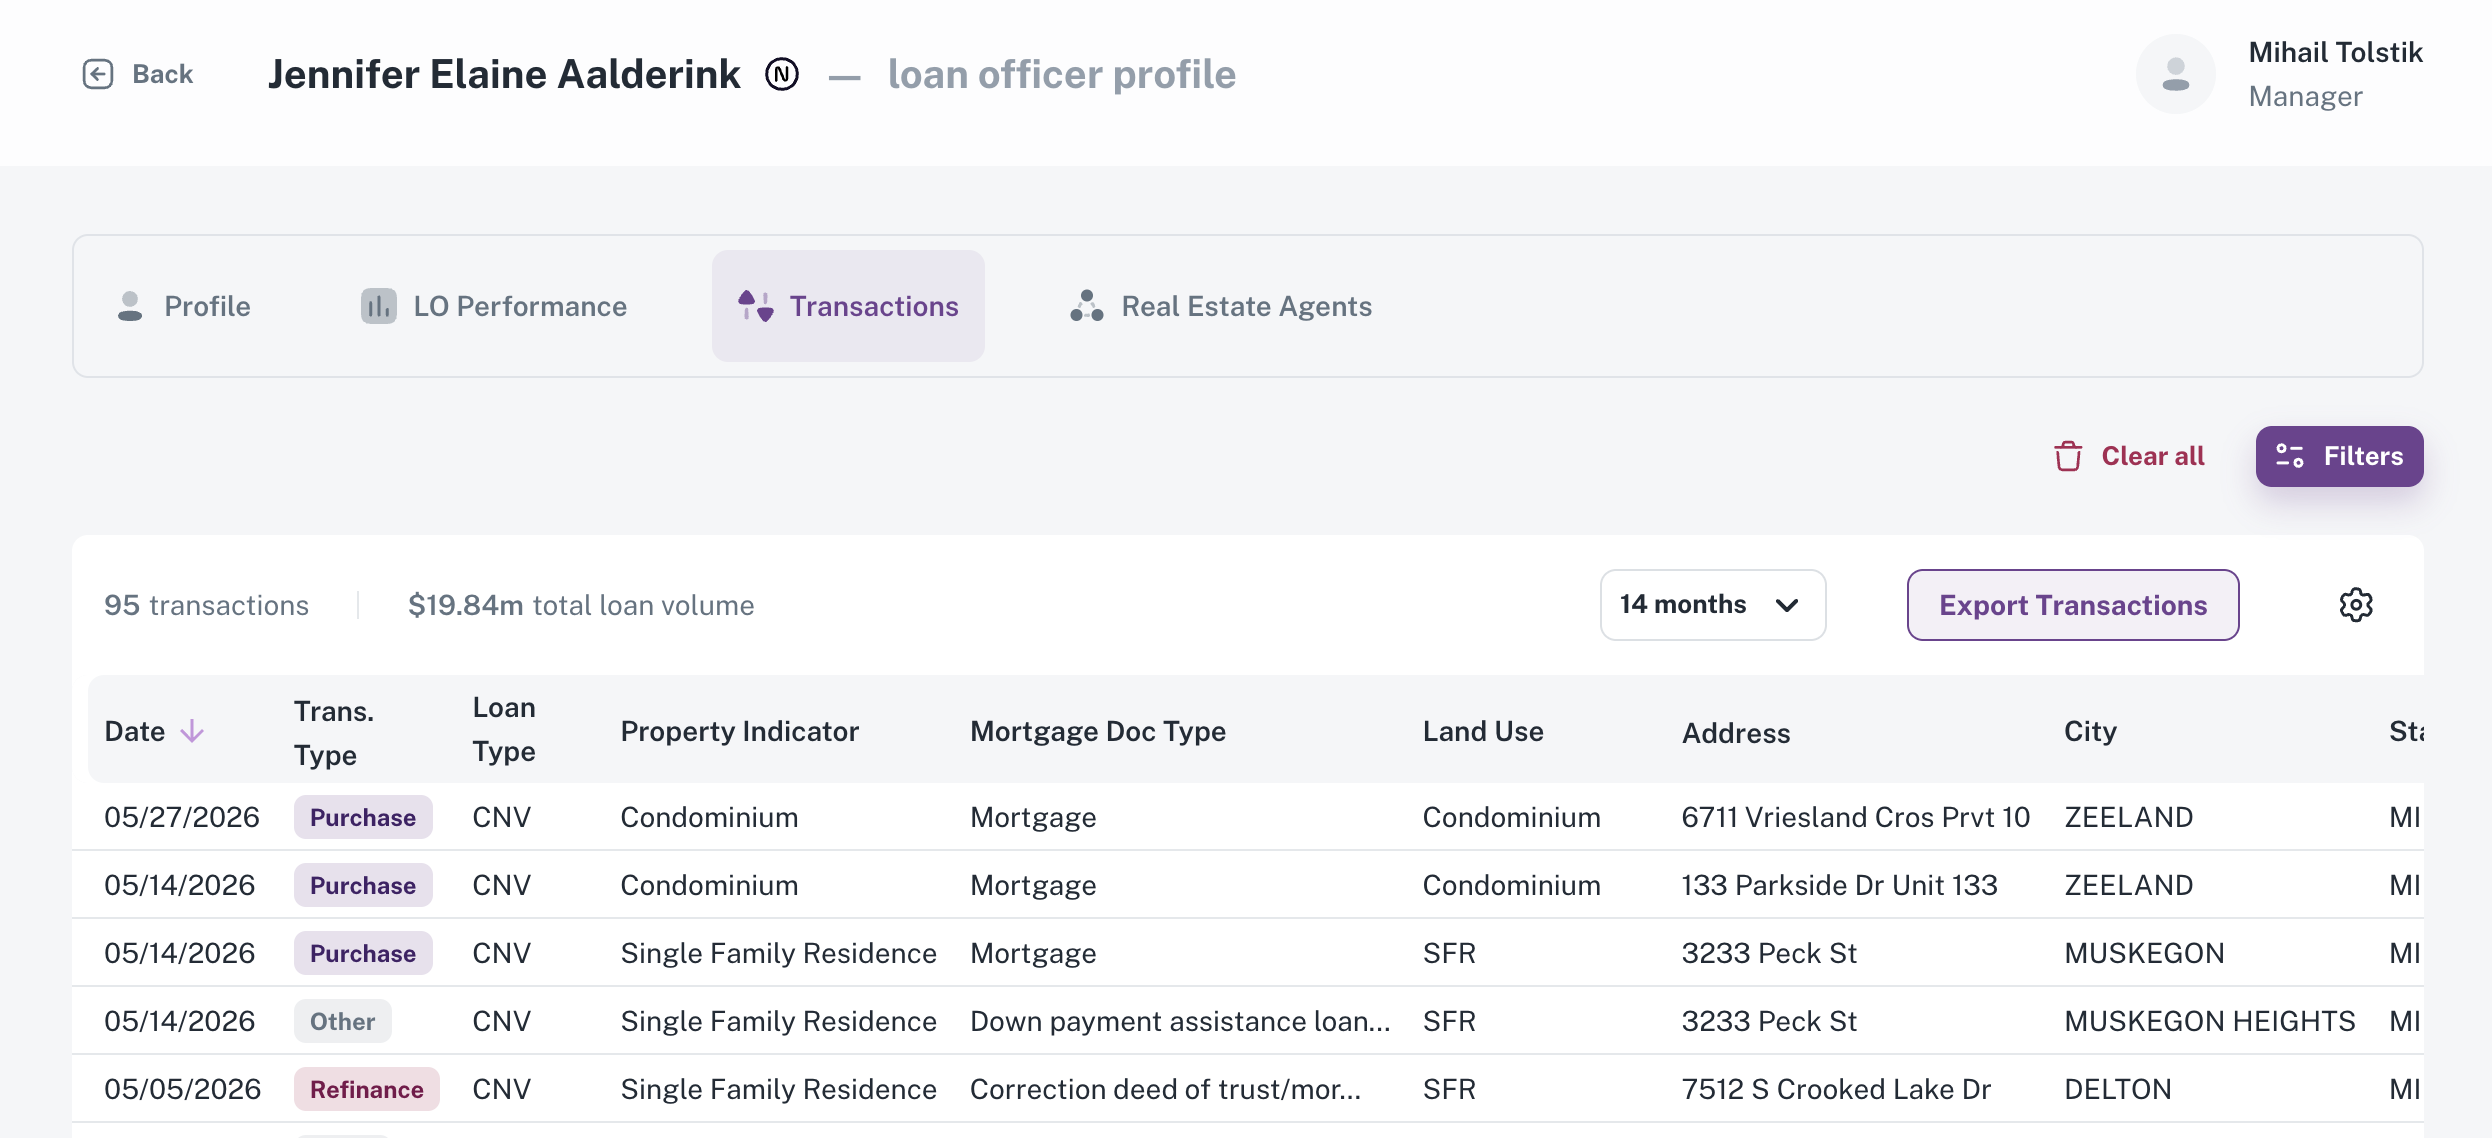Click the Mihail Tolstik user name
This screenshot has height=1138, width=2492.
point(2335,52)
